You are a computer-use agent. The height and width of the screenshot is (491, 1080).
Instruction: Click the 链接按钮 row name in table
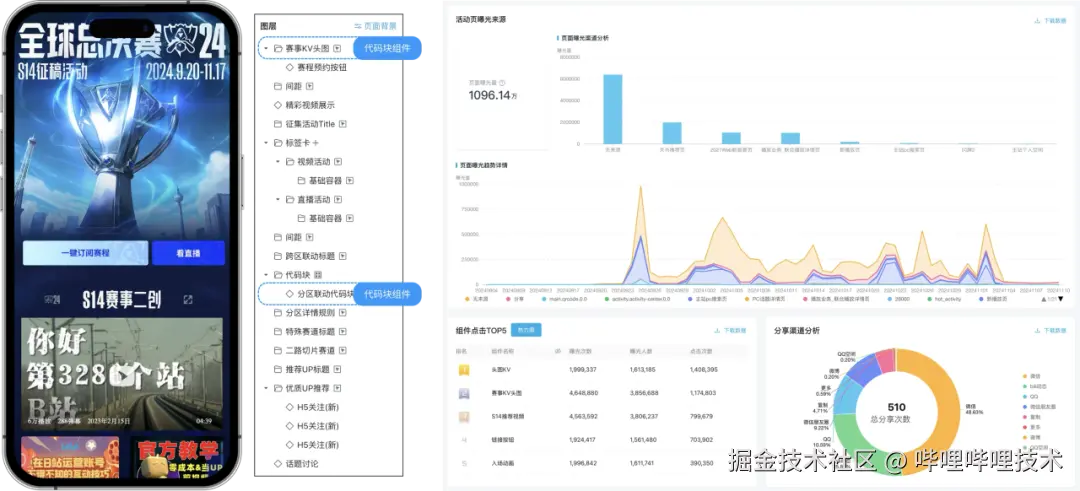point(503,439)
